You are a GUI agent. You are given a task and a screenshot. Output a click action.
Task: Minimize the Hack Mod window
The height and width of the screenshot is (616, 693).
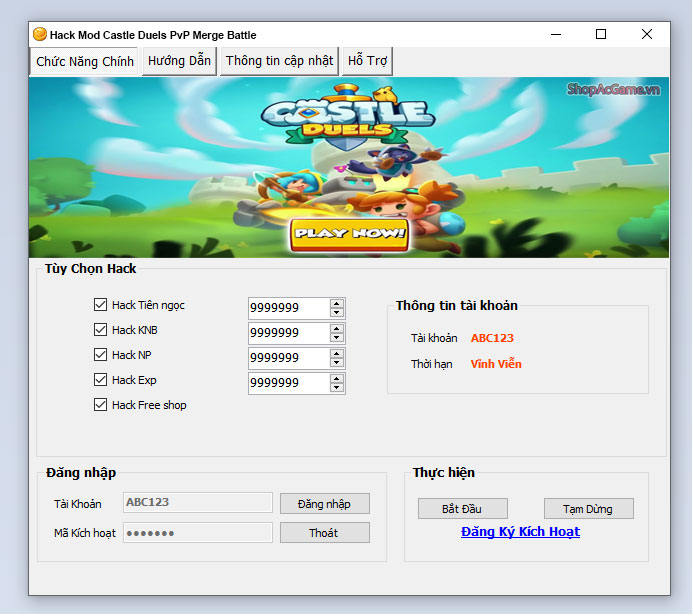[556, 34]
